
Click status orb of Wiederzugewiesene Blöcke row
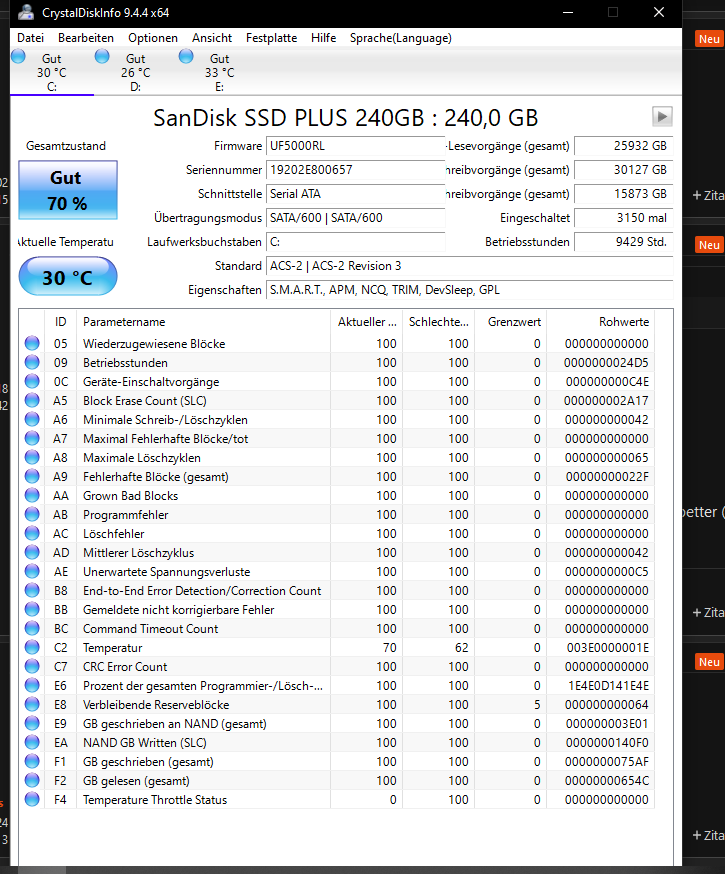(32, 343)
